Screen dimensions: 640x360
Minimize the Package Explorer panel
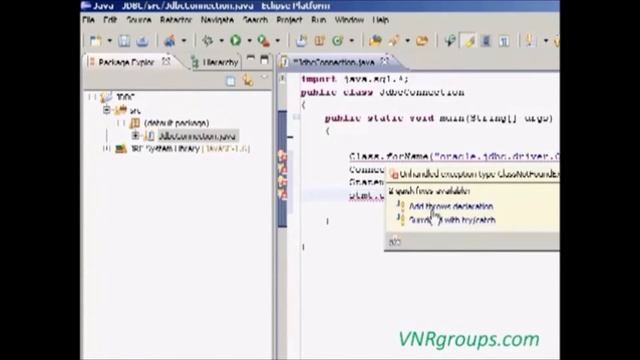(251, 59)
